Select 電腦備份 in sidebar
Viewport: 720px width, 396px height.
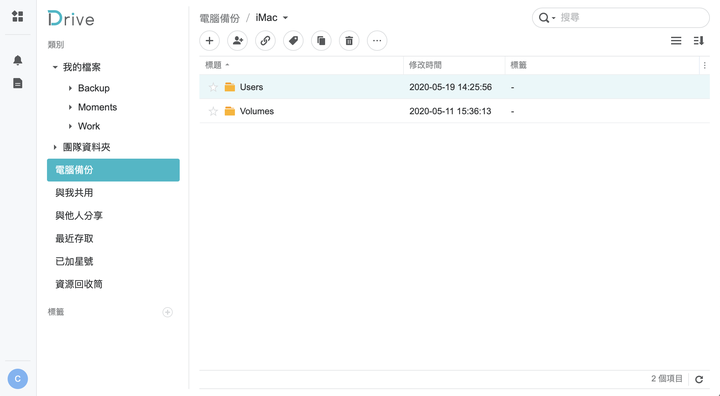click(113, 170)
